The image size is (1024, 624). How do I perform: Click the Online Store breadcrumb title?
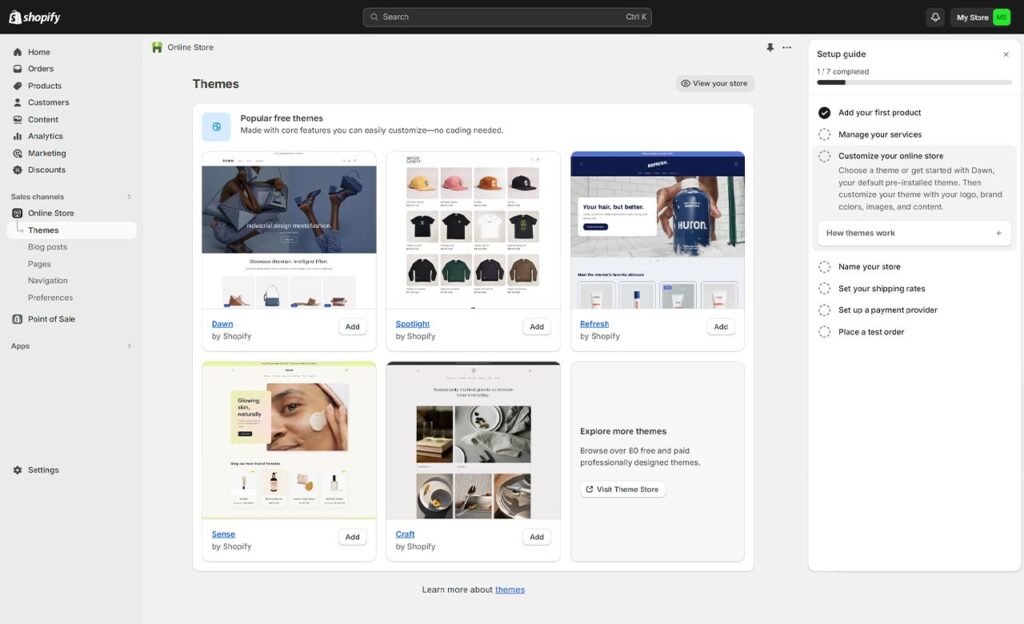point(190,47)
